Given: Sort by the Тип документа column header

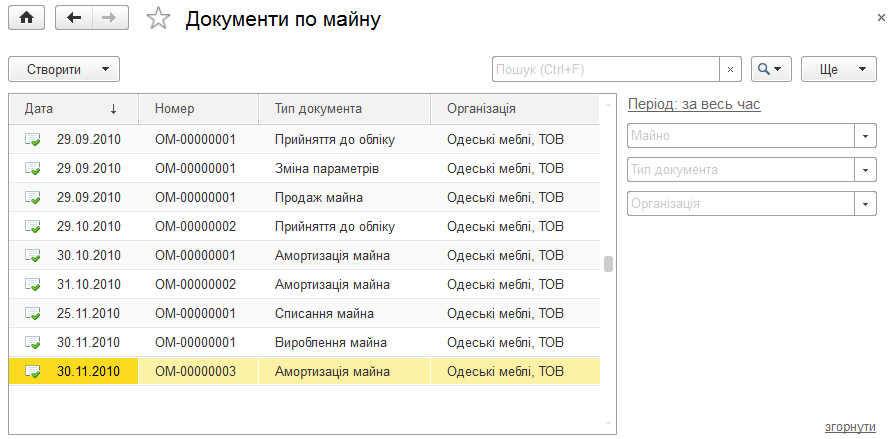Looking at the screenshot, I should 344,109.
